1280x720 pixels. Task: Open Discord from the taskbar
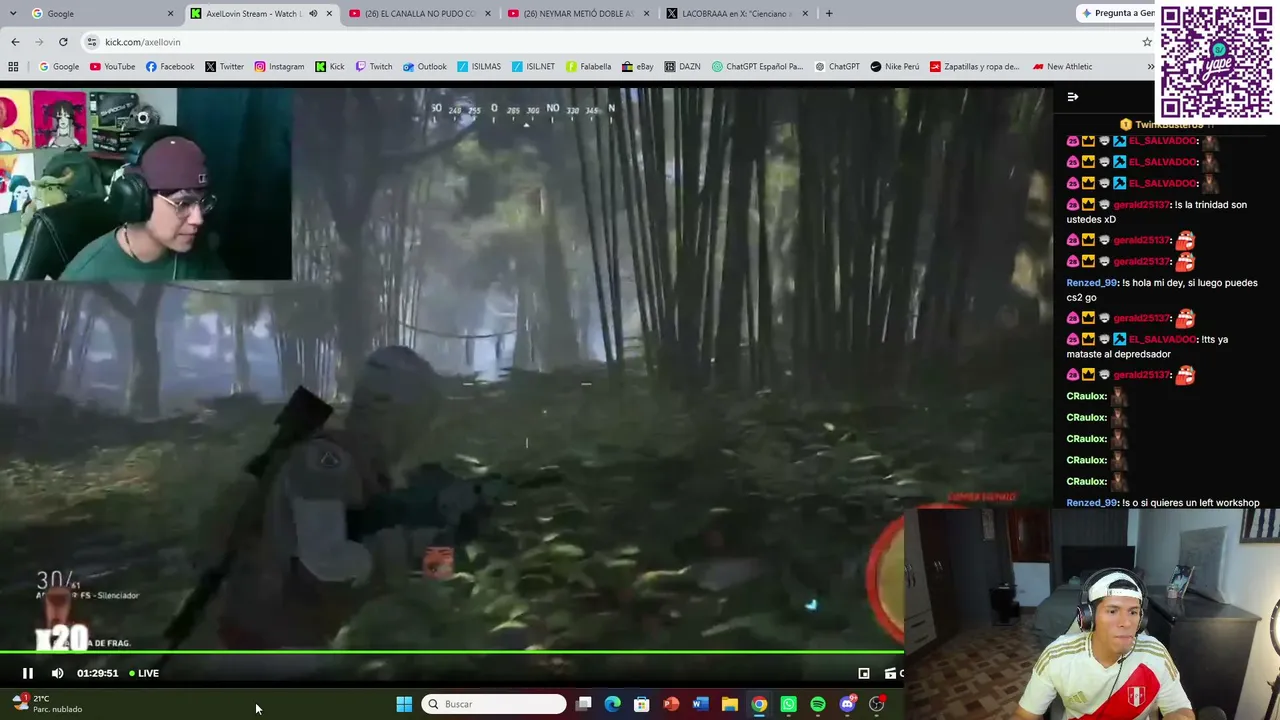[x=847, y=704]
